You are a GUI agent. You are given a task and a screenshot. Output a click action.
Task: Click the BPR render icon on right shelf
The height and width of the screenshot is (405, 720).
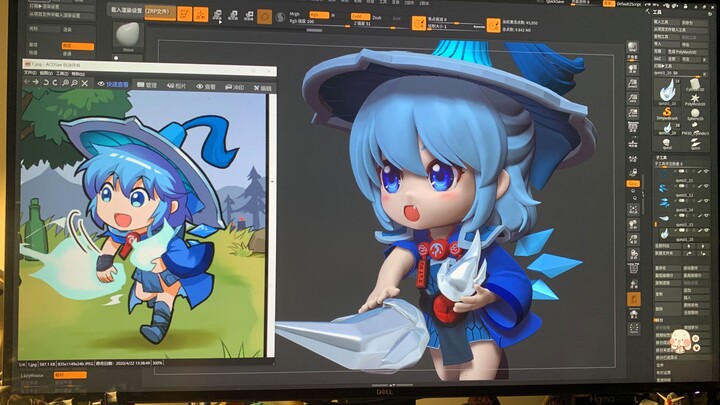[x=633, y=46]
